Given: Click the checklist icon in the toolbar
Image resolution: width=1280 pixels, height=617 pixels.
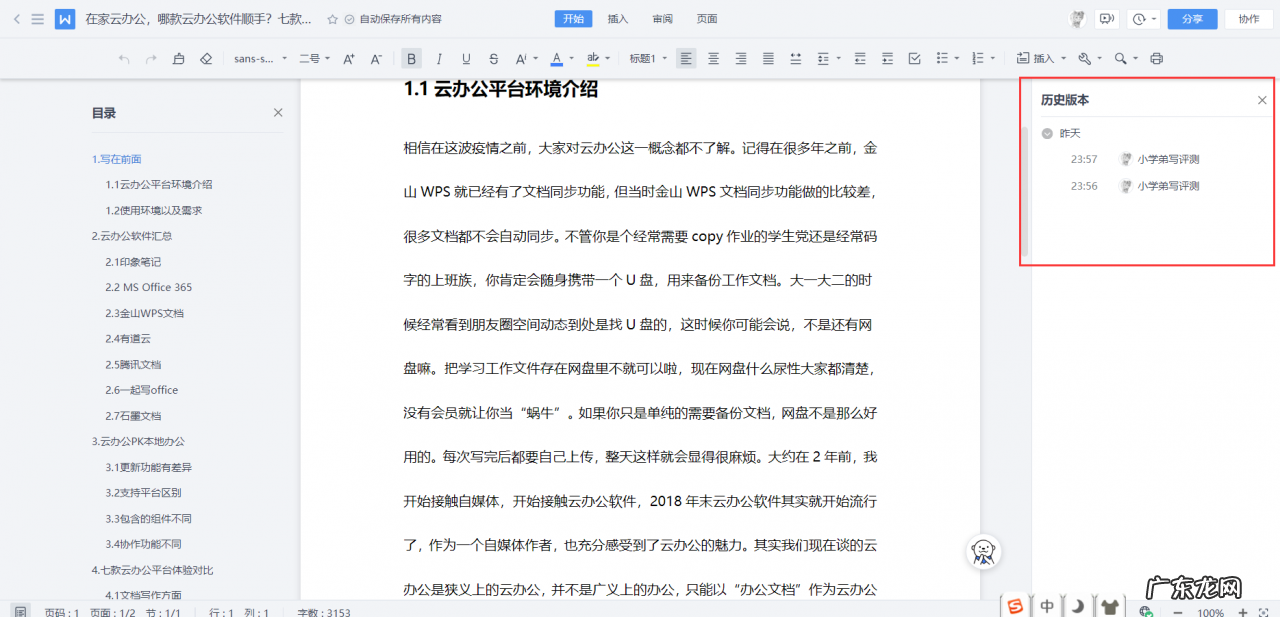Looking at the screenshot, I should coord(914,58).
